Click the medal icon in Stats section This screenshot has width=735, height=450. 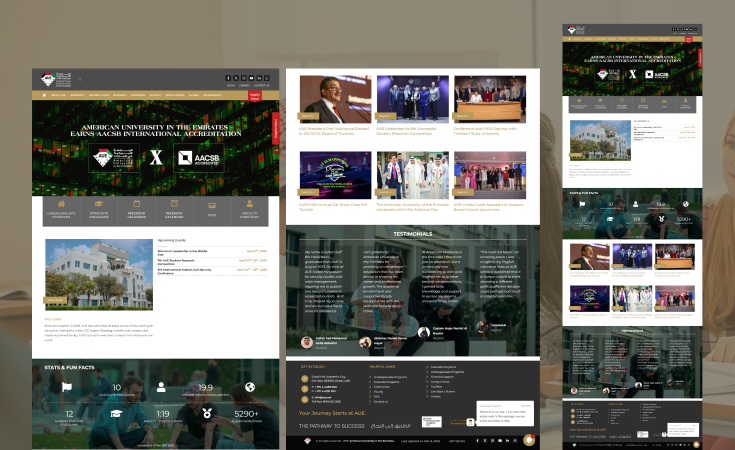click(207, 413)
